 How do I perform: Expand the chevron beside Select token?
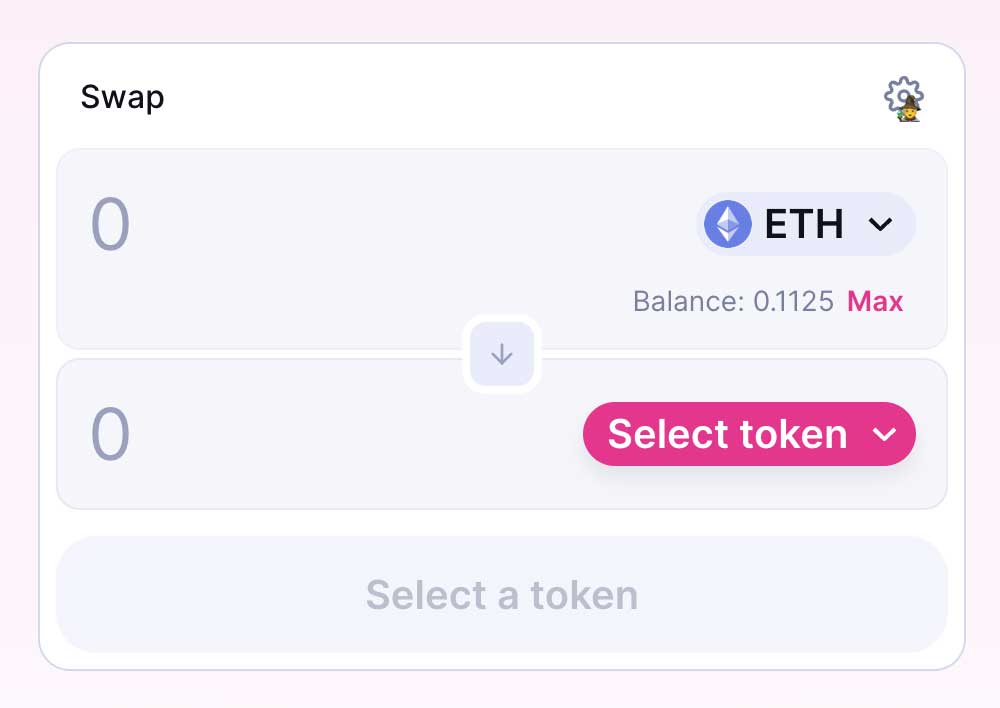click(x=882, y=434)
